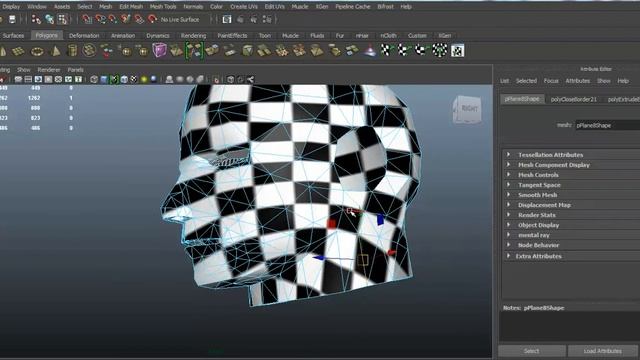This screenshot has height=360, width=640.
Task: Create a polygon pipe from the shelf
Action: [72, 51]
